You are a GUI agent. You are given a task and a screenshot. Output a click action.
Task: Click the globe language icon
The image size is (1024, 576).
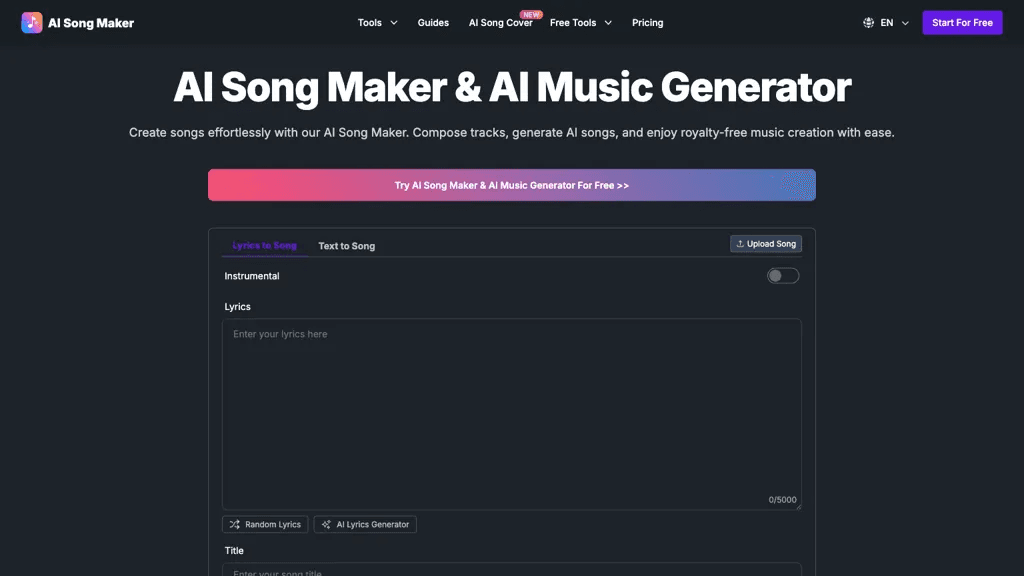[x=868, y=23]
